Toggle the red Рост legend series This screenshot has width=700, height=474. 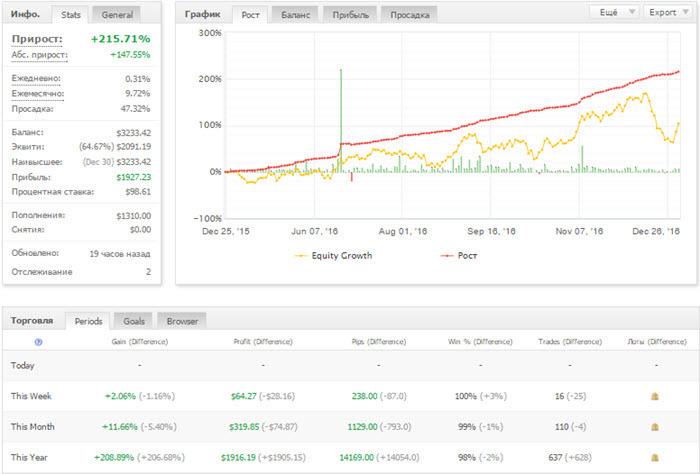459,256
